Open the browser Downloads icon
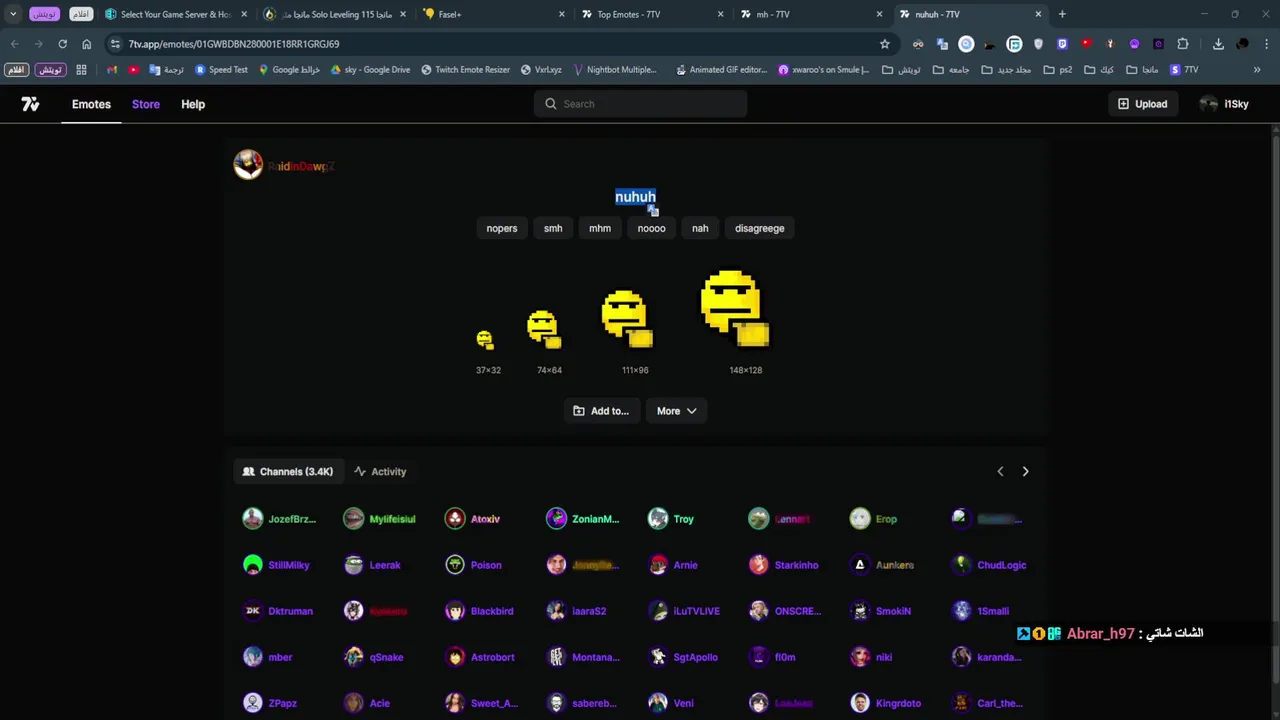 point(1218,44)
